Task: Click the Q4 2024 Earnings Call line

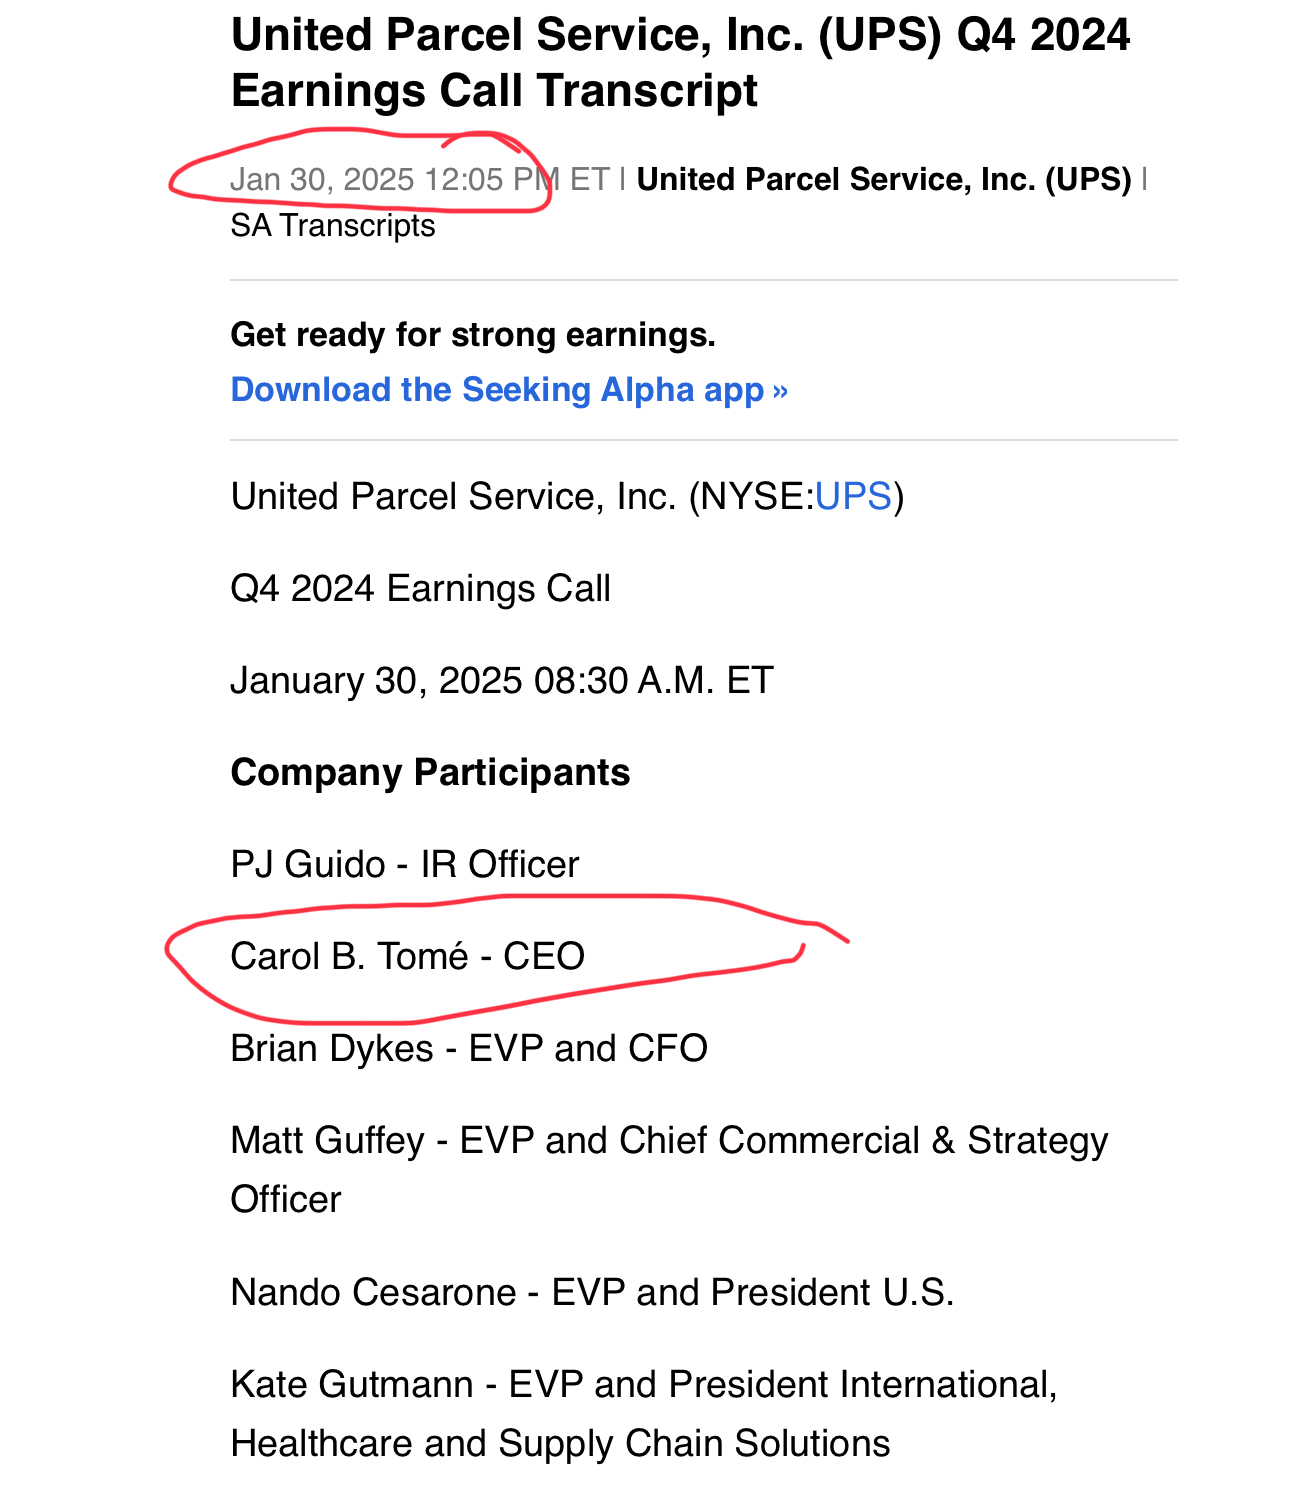Action: point(420,588)
